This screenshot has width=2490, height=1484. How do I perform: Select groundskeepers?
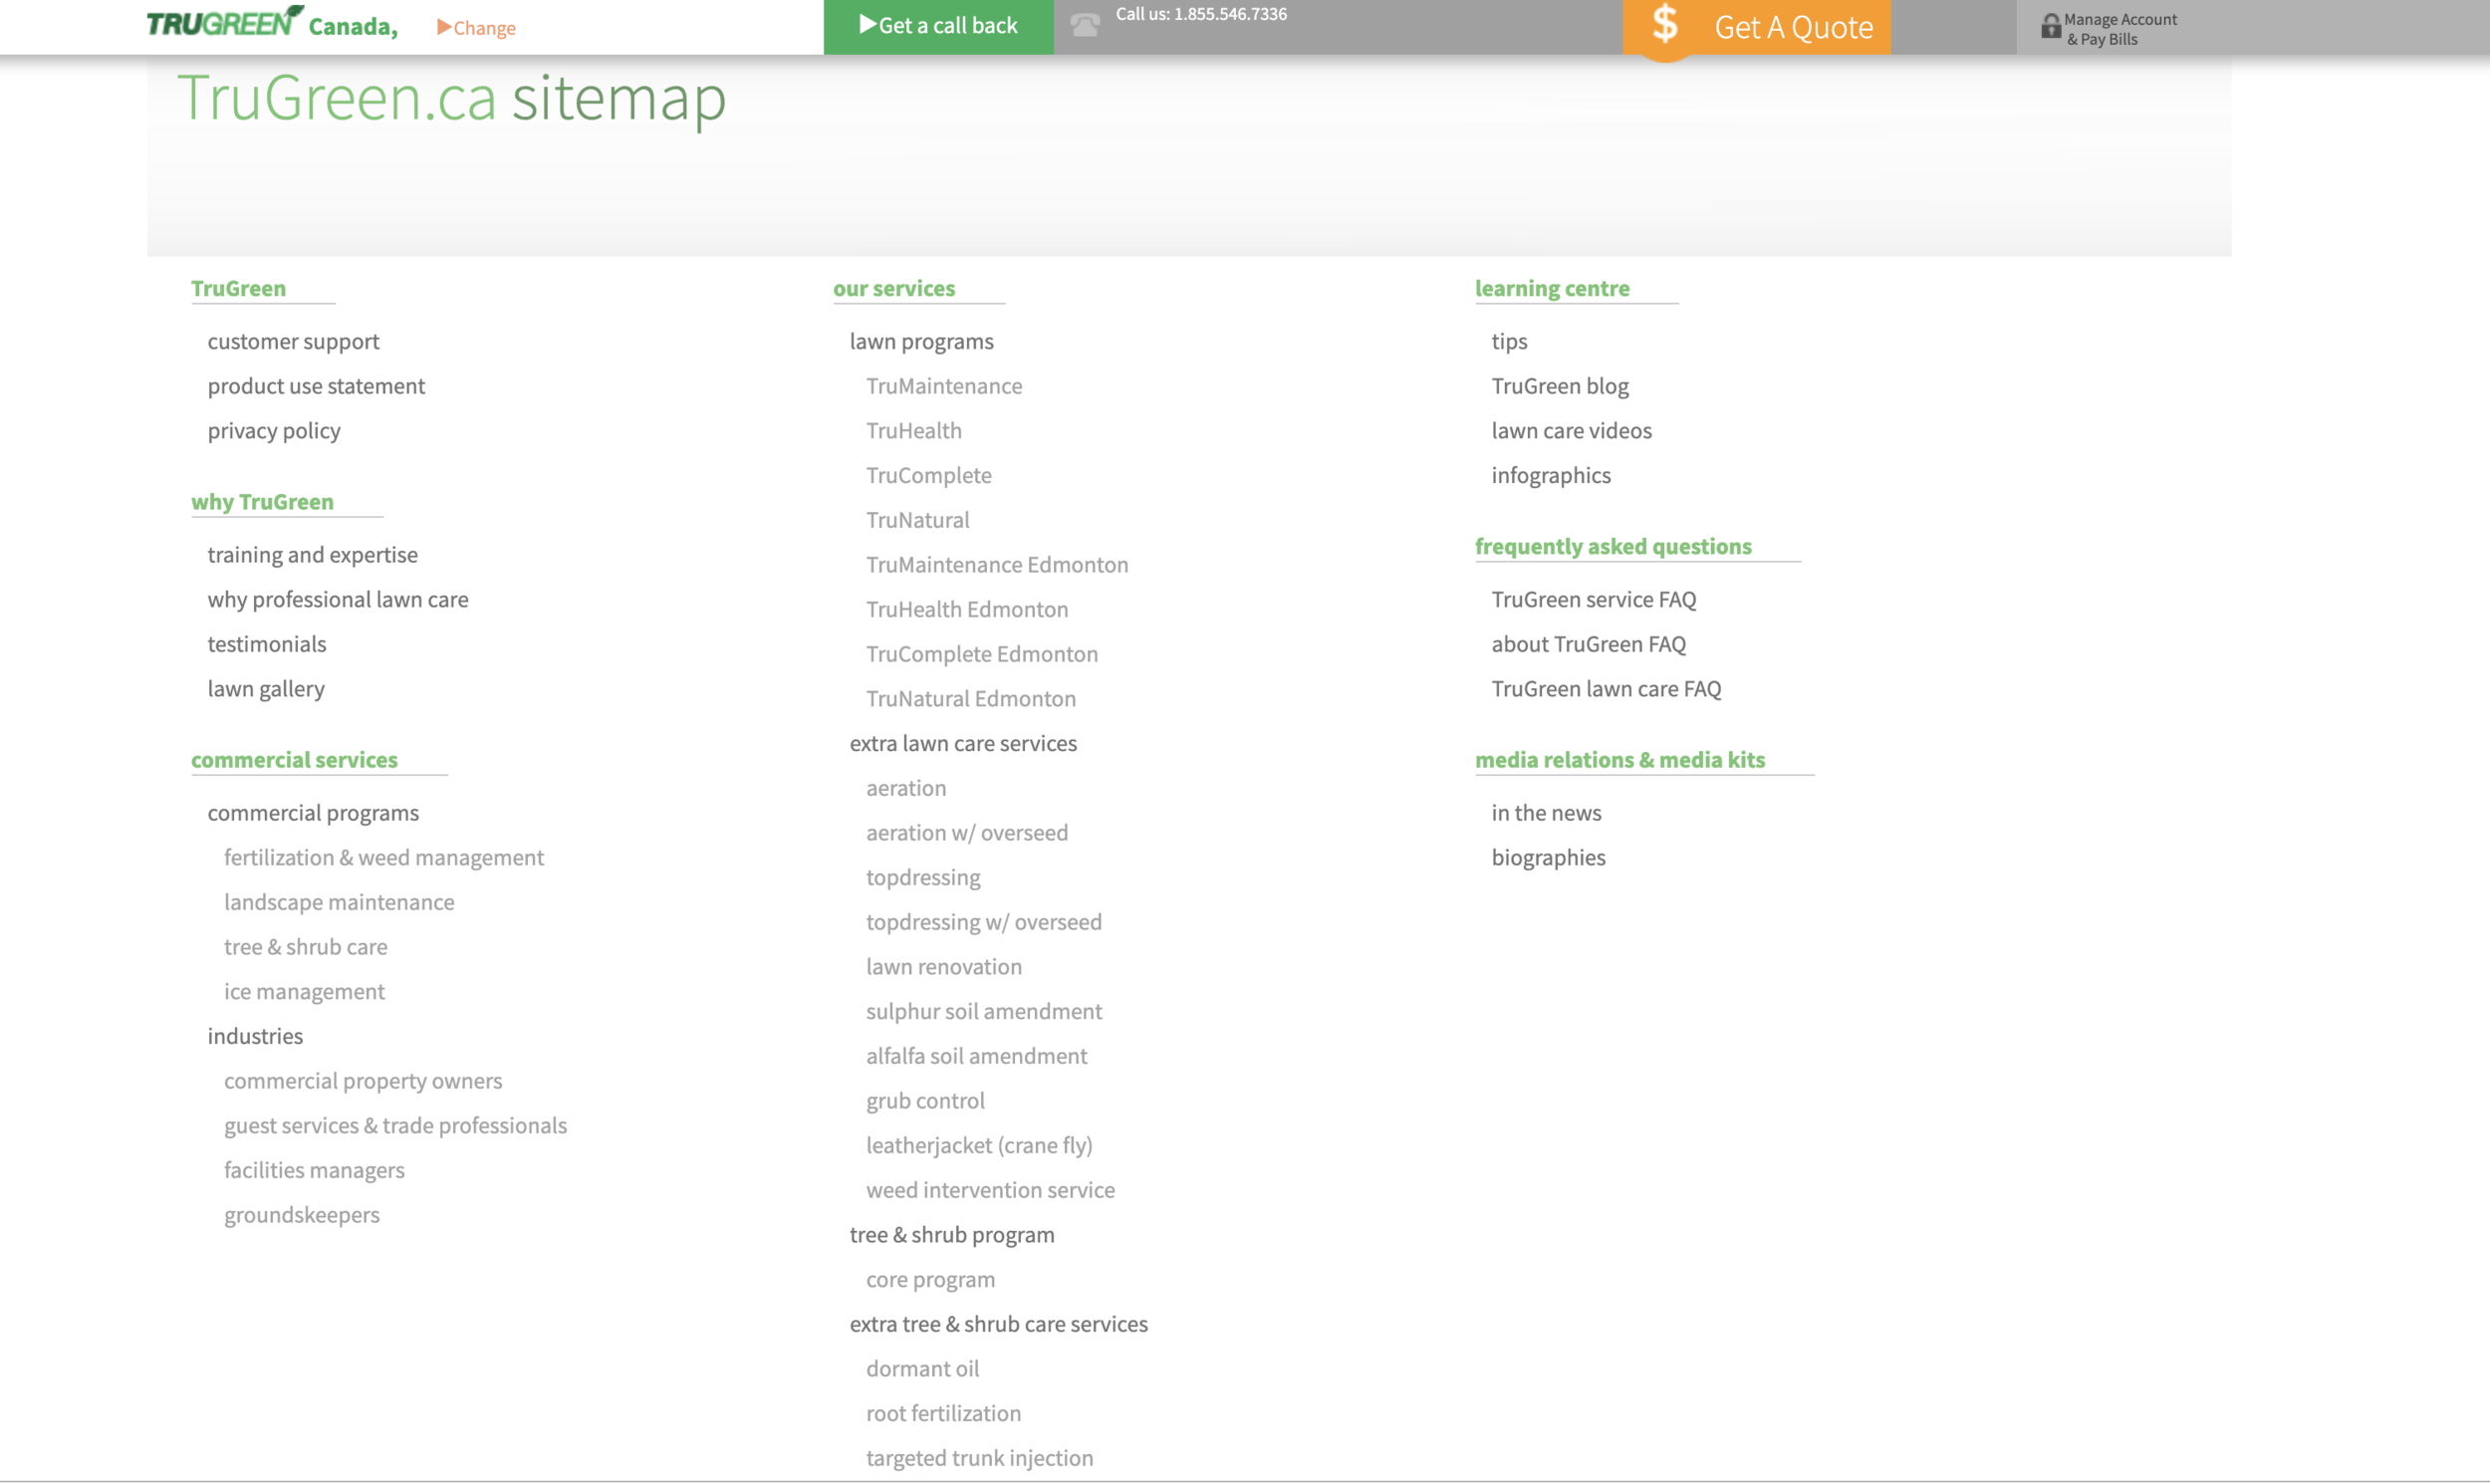(x=302, y=1215)
